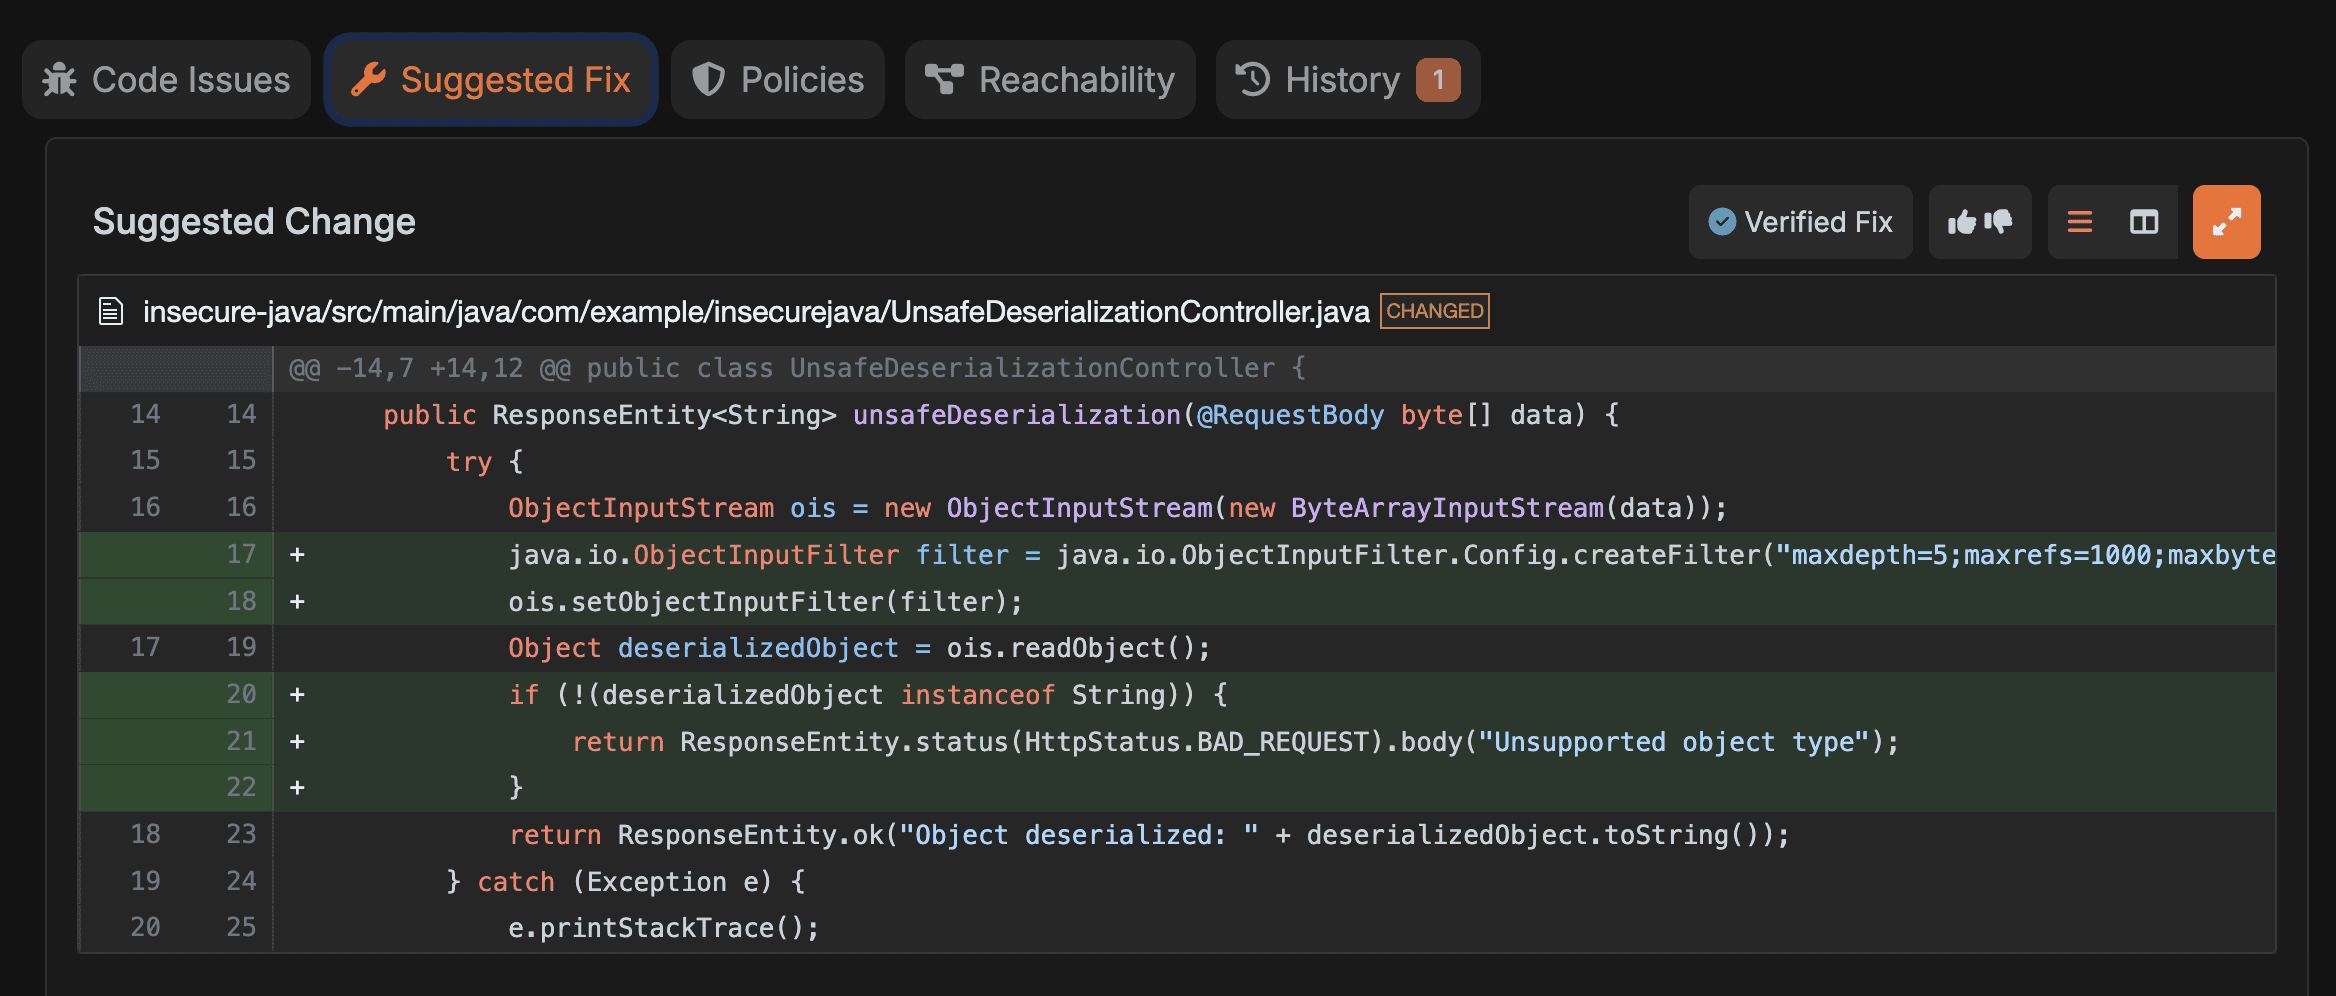Switch to unified diff view

tap(2079, 222)
